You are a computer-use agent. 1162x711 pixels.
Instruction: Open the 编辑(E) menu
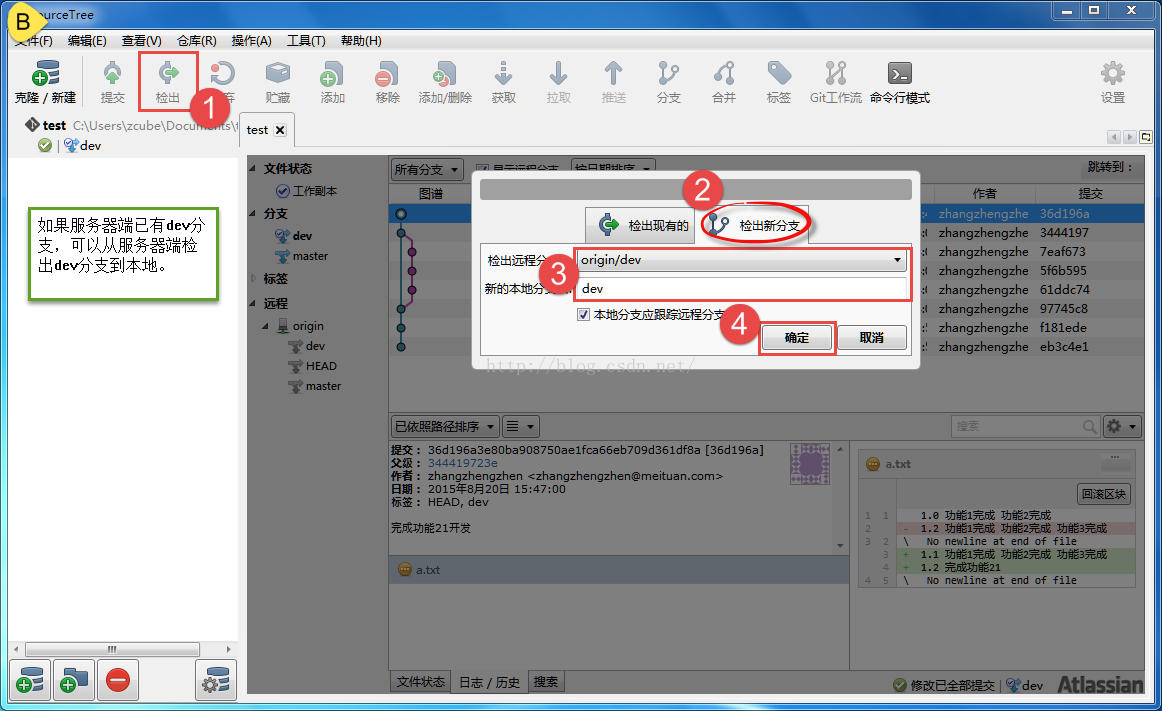point(87,41)
